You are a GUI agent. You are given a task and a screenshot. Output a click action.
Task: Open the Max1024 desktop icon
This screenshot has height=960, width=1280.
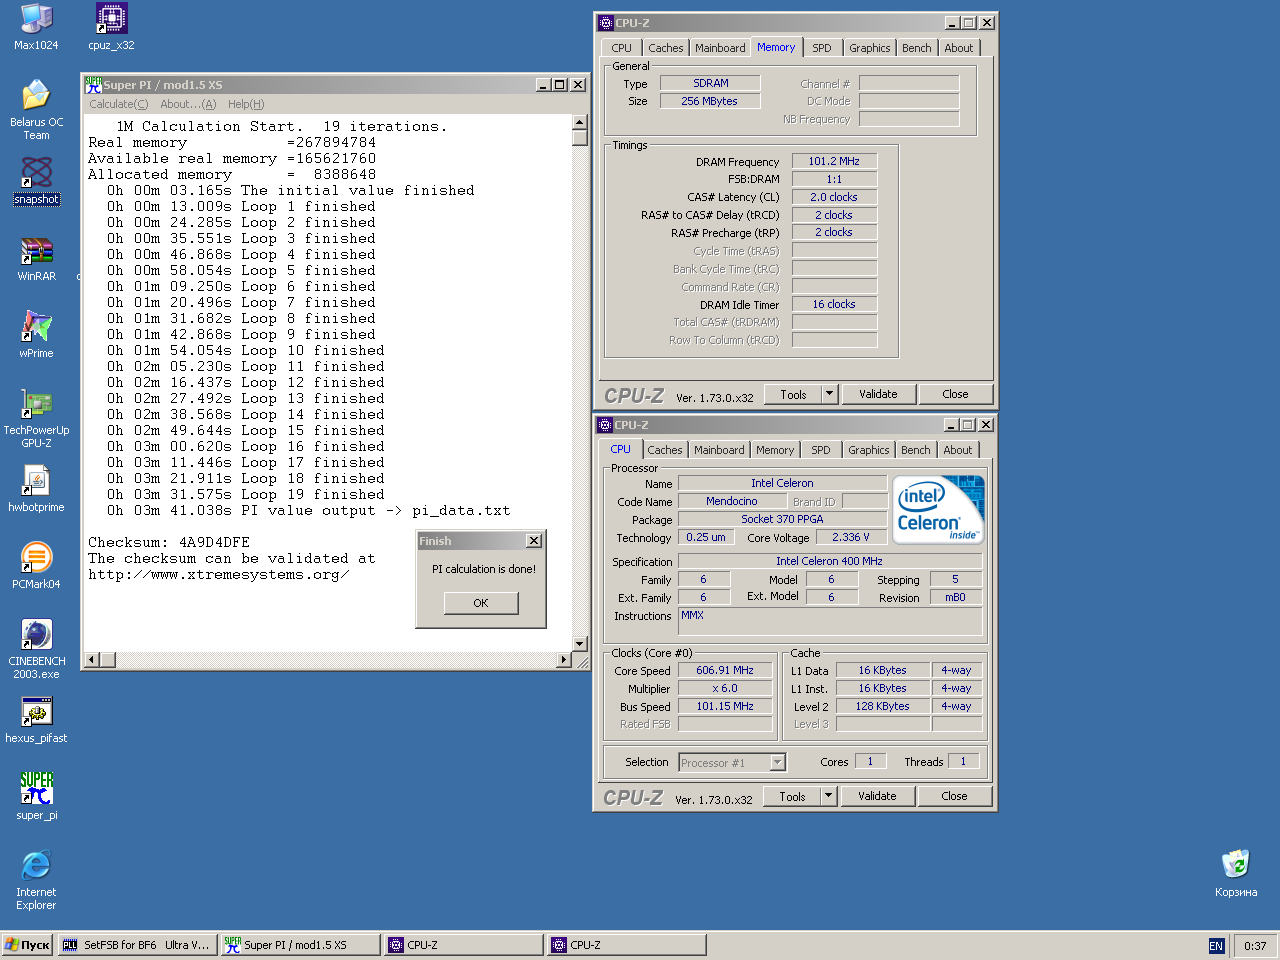36,27
